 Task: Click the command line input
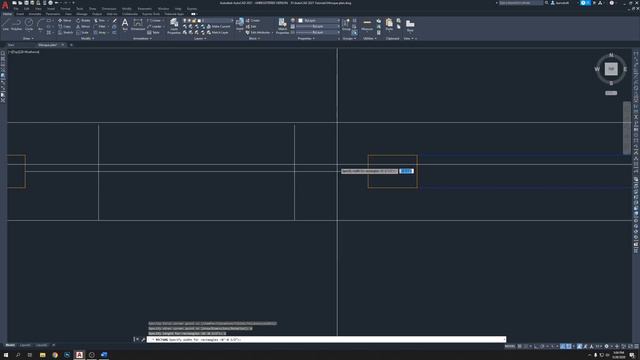coord(326,340)
